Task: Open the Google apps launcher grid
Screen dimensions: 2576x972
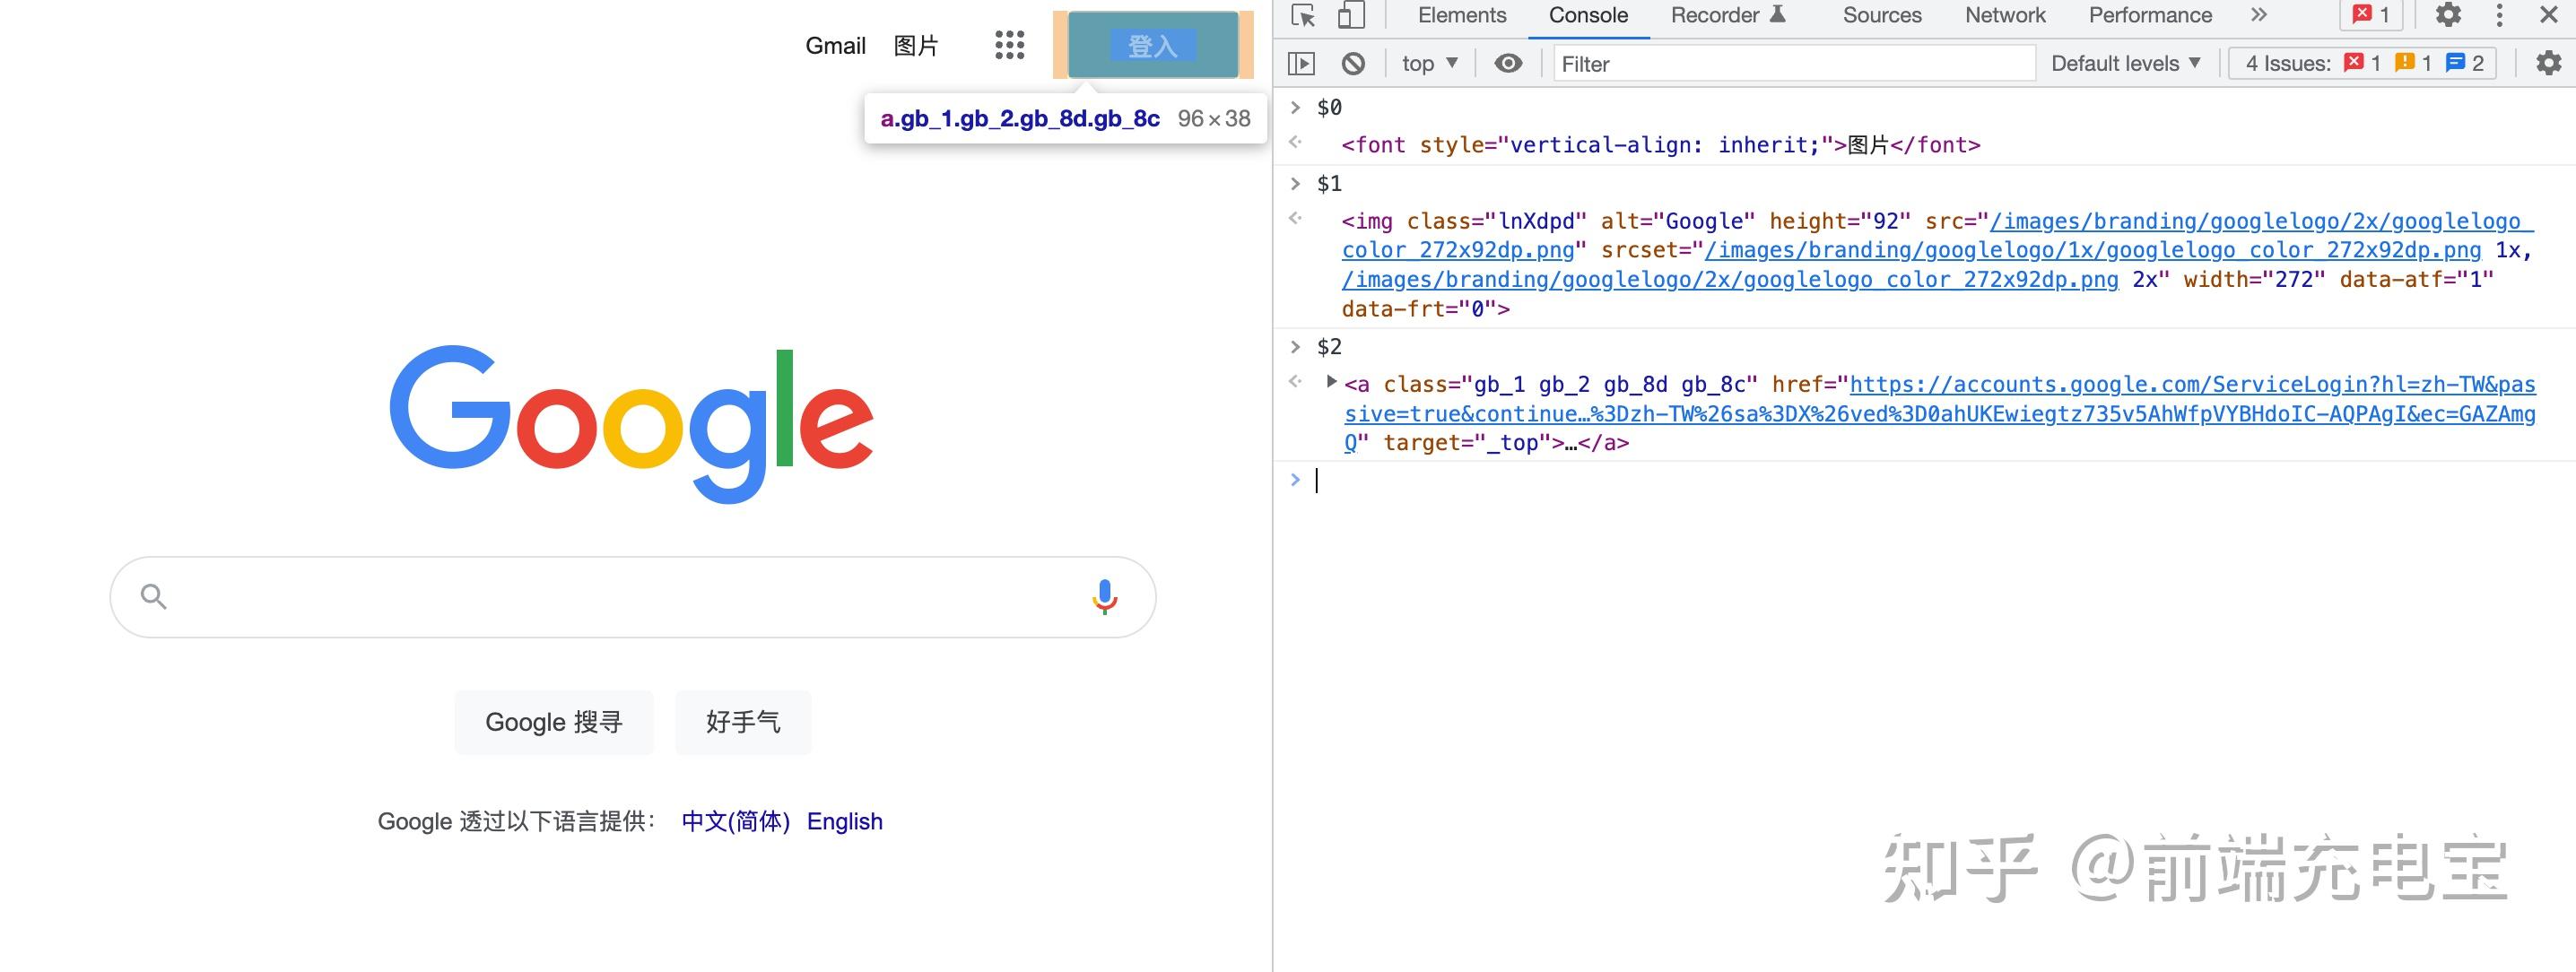Action: 1009,45
